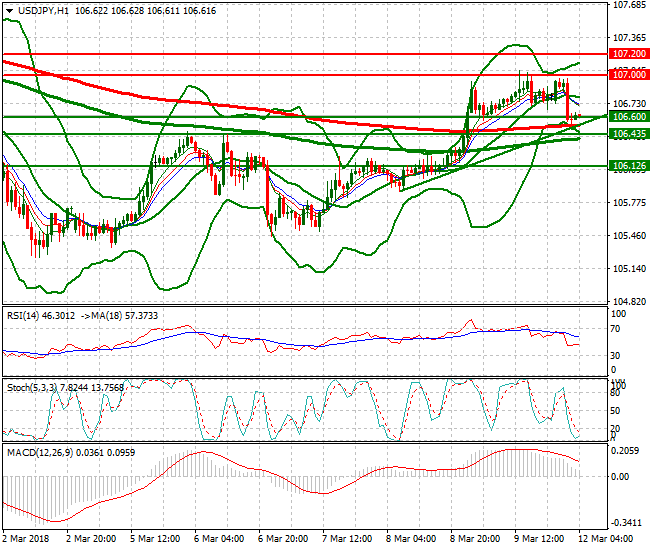The width and height of the screenshot is (650, 550).
Task: Click the RSI(14) indicator label
Action: coord(27,315)
